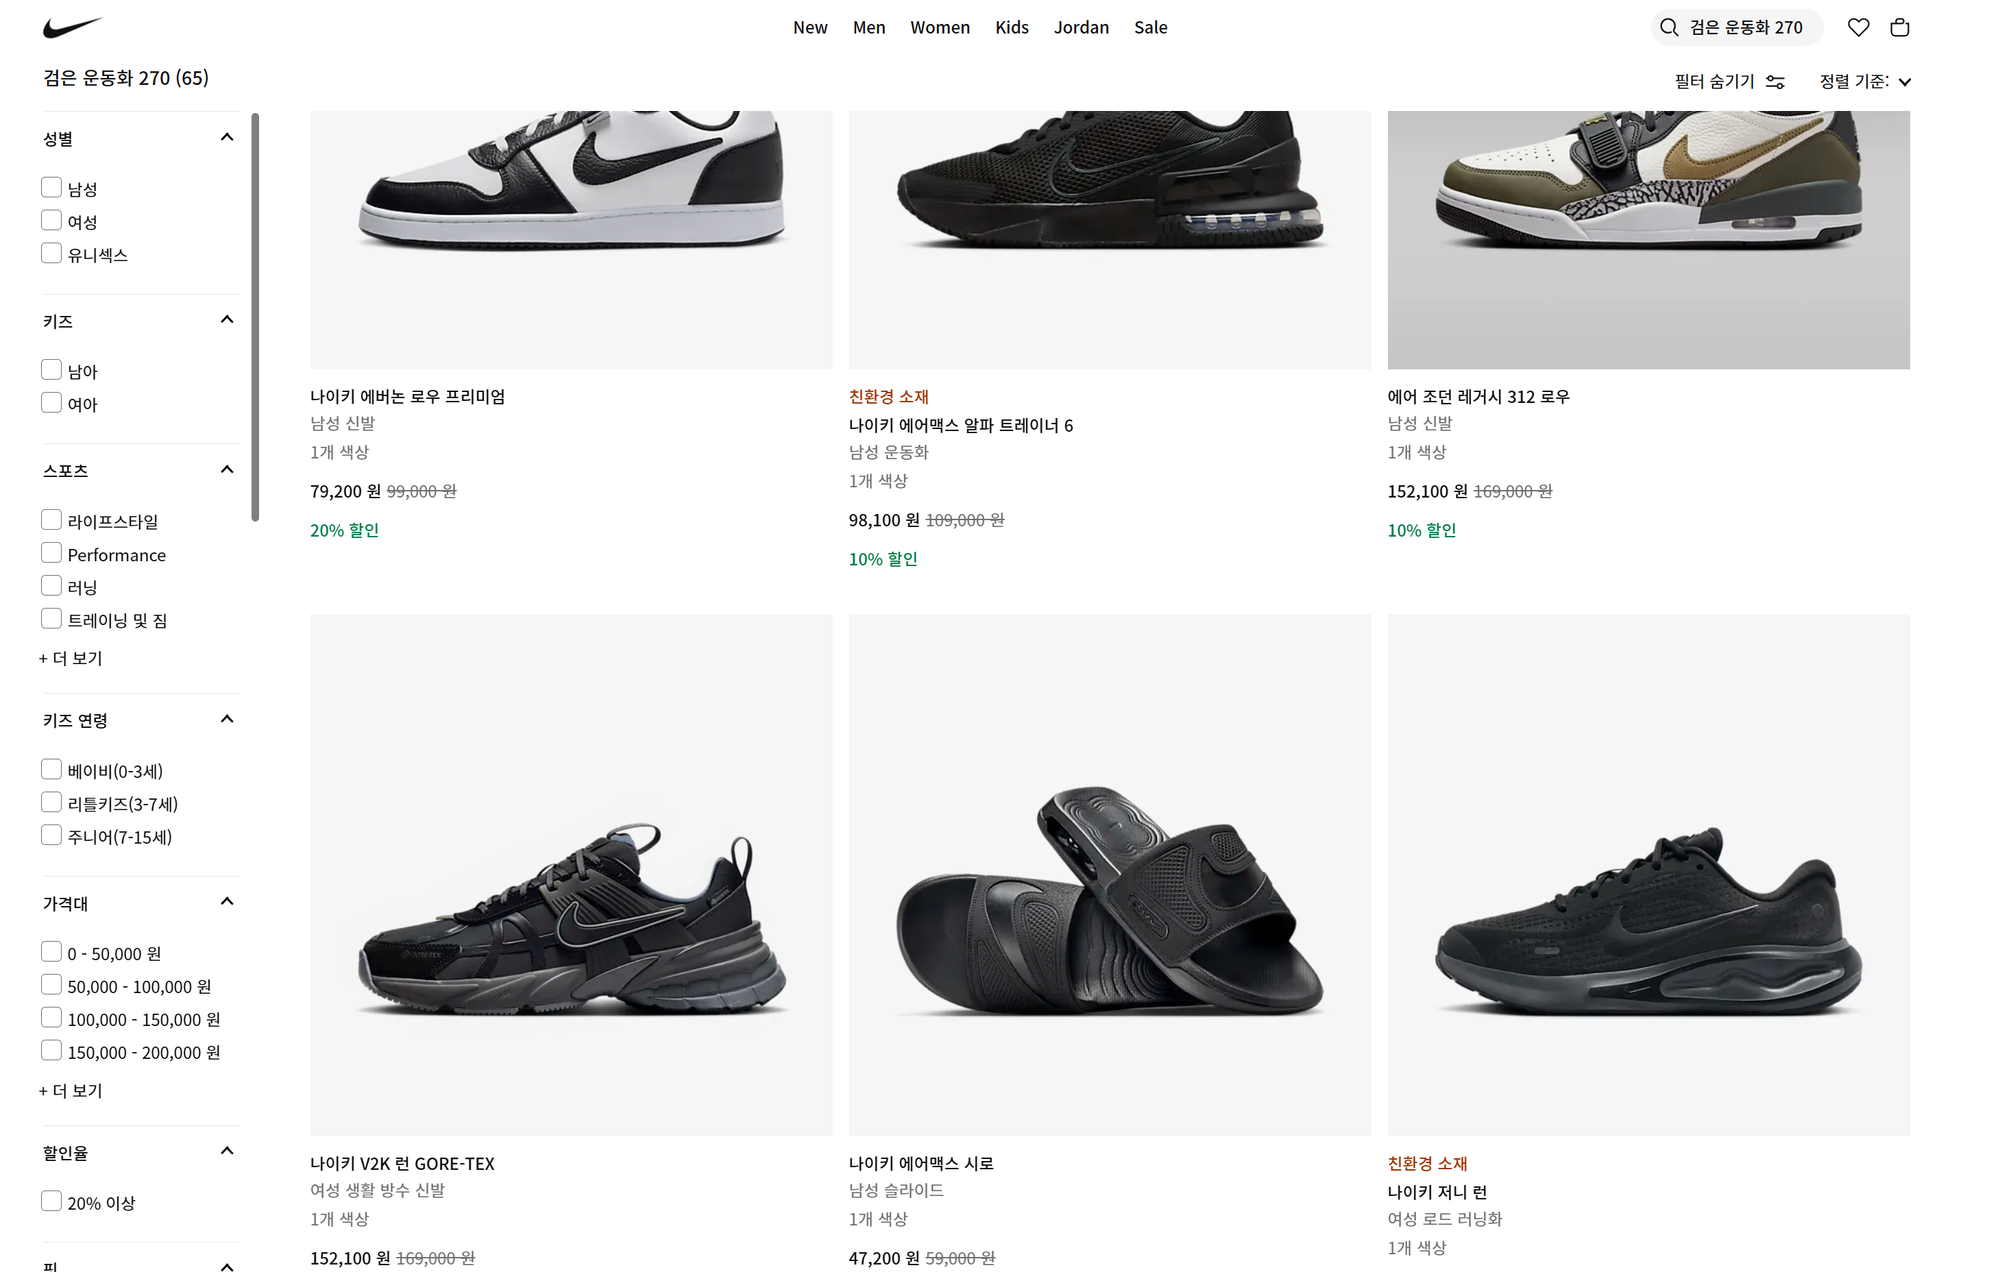
Task: Collapse the 가격대 filter section
Action: [227, 902]
